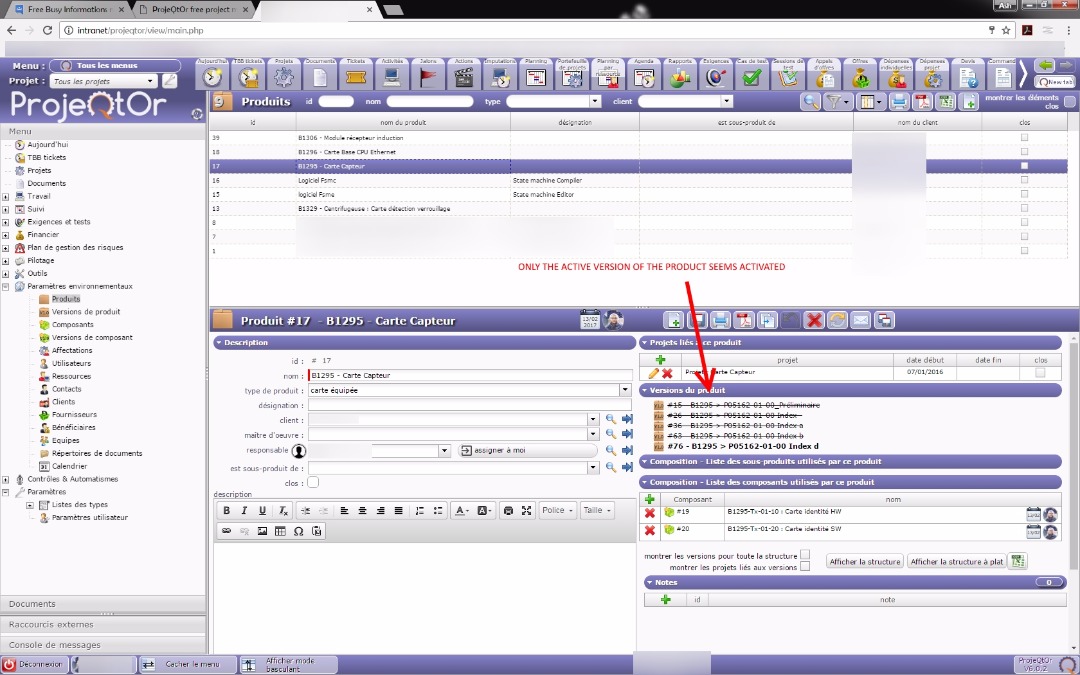Image resolution: width=1080 pixels, height=675 pixels.
Task: Select Composants in the menu tree
Action: 72,324
